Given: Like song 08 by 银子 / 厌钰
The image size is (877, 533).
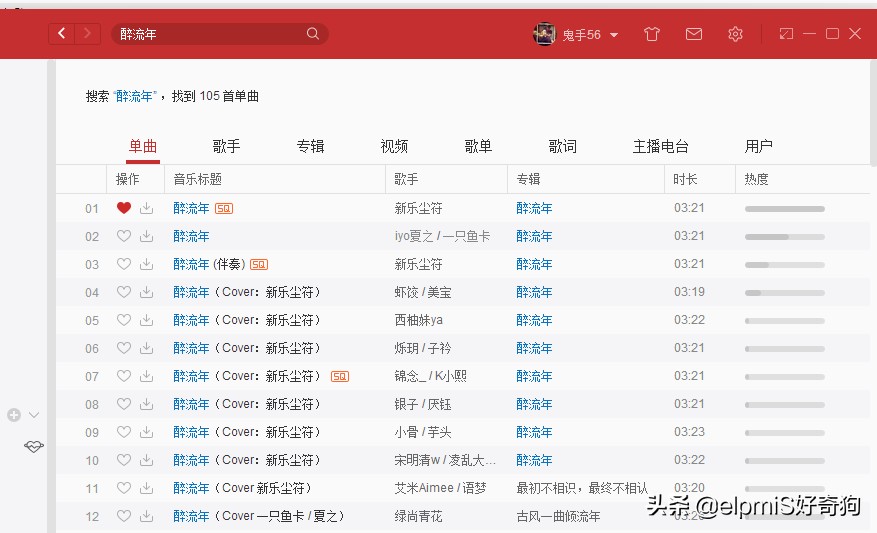Looking at the screenshot, I should (x=124, y=404).
